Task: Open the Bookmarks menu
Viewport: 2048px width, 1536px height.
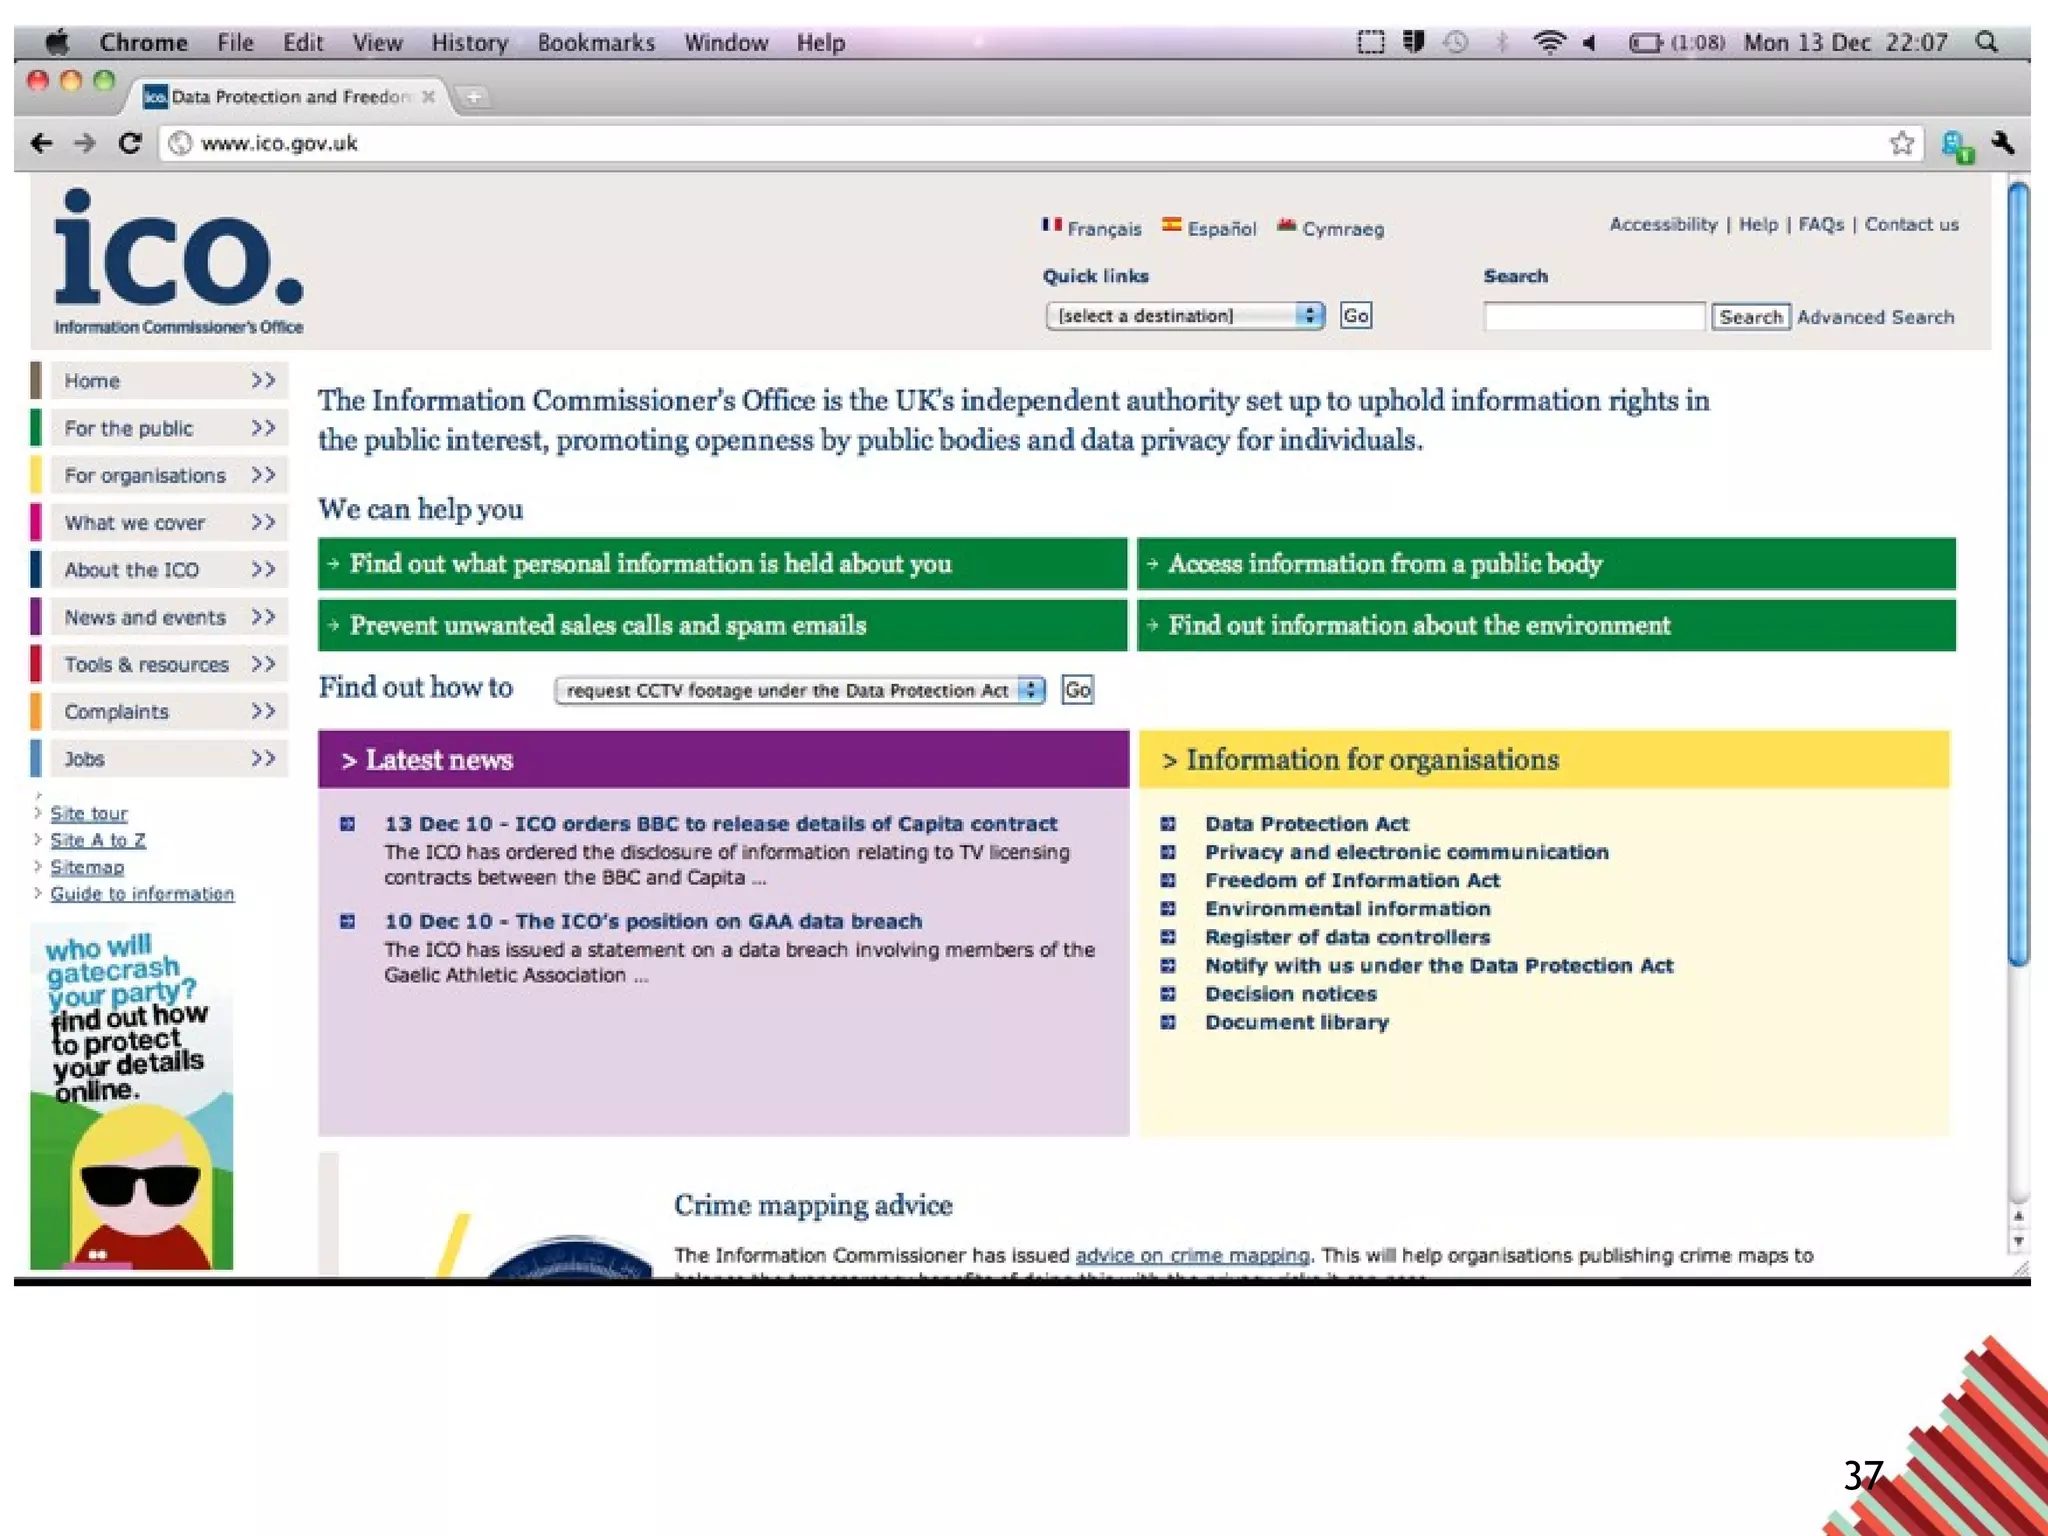Action: [596, 43]
